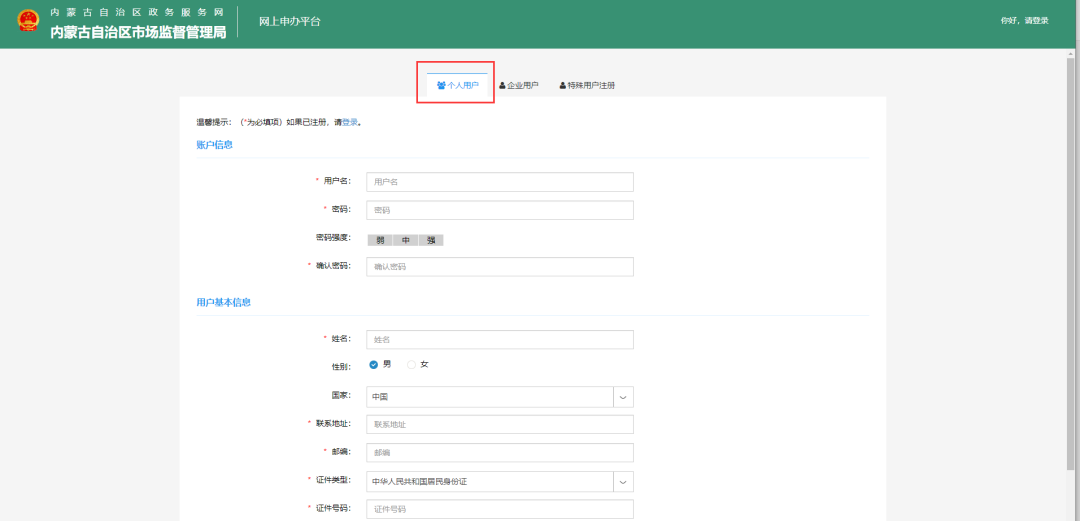Click 网上申办平台 in the header

coord(289,21)
